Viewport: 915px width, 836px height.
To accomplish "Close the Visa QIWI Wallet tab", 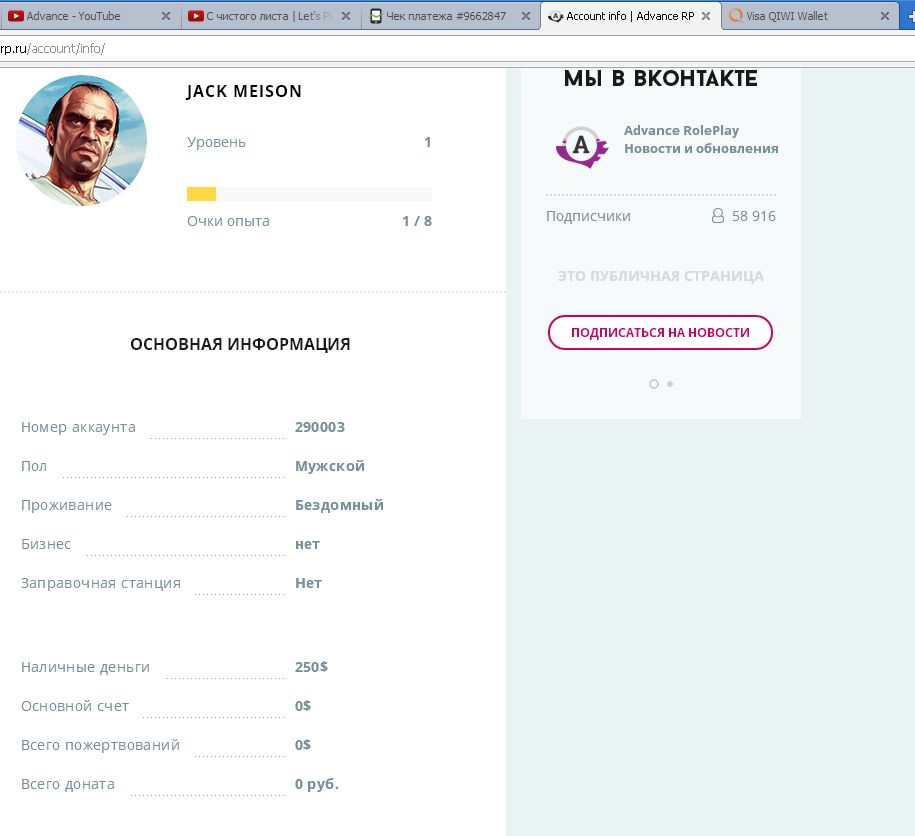I will coord(885,16).
